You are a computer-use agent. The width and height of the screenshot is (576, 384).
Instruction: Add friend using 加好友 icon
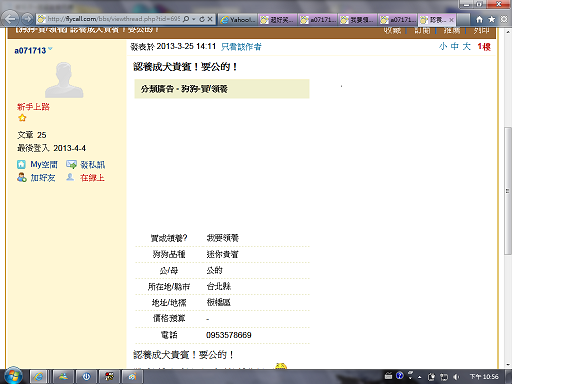pyautogui.click(x=22, y=177)
